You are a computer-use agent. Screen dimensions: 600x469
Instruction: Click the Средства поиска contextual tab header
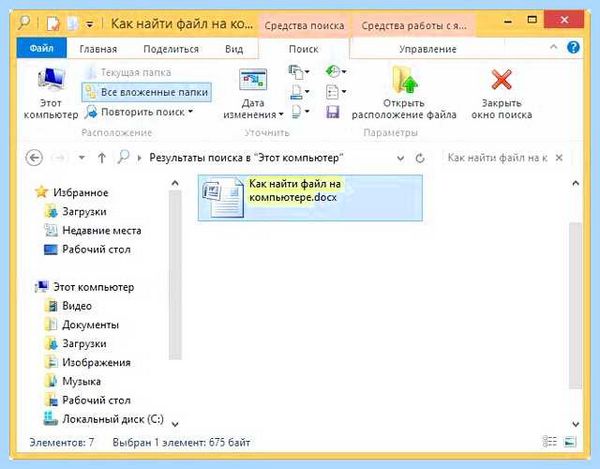(x=304, y=26)
